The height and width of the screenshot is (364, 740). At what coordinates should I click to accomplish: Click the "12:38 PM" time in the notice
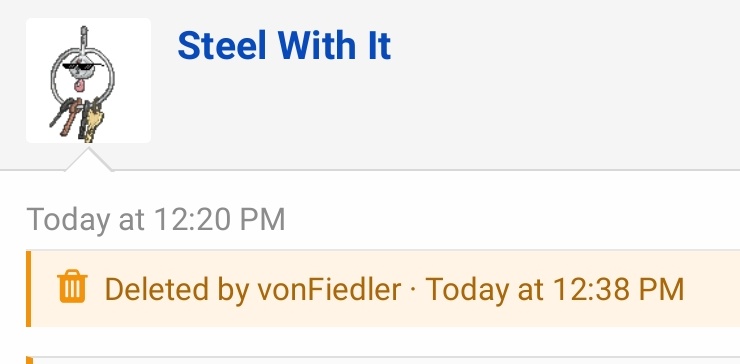click(619, 288)
